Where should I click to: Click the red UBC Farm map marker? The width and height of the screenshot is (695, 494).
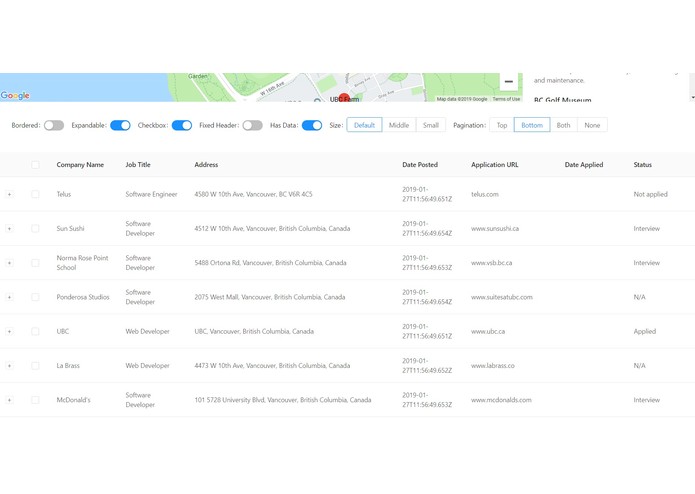(x=344, y=98)
